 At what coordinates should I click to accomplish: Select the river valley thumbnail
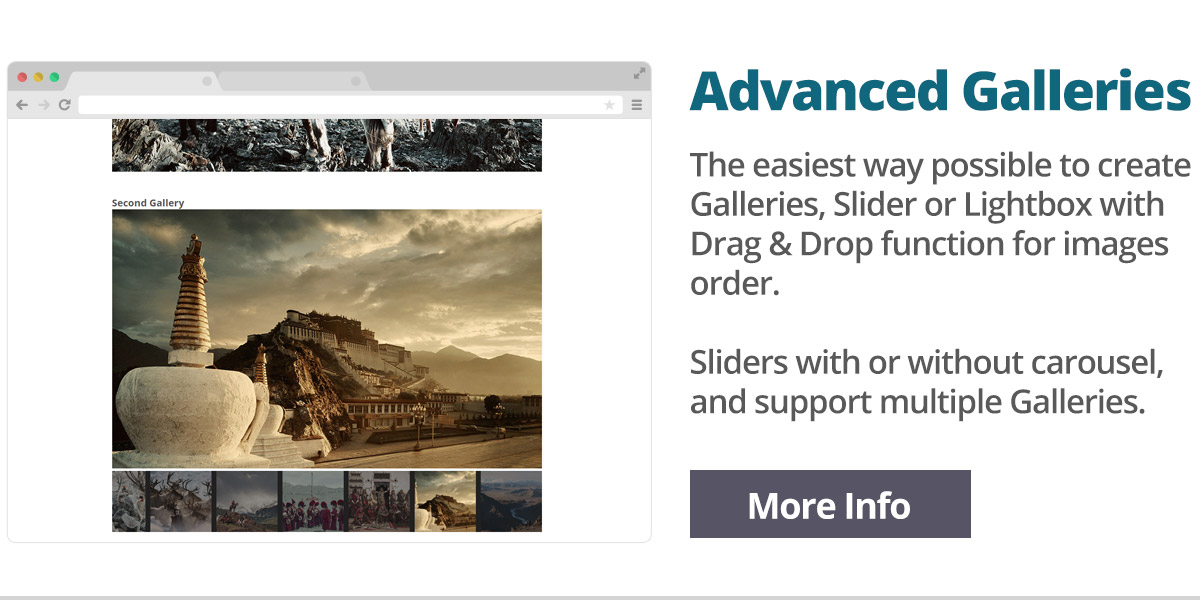510,501
